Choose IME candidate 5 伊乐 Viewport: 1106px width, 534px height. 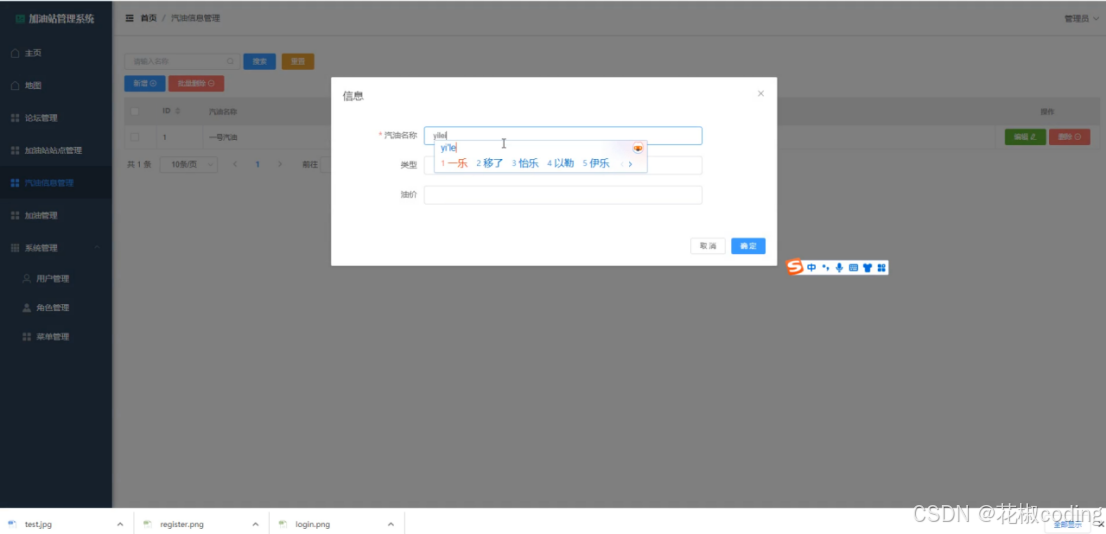pos(595,163)
